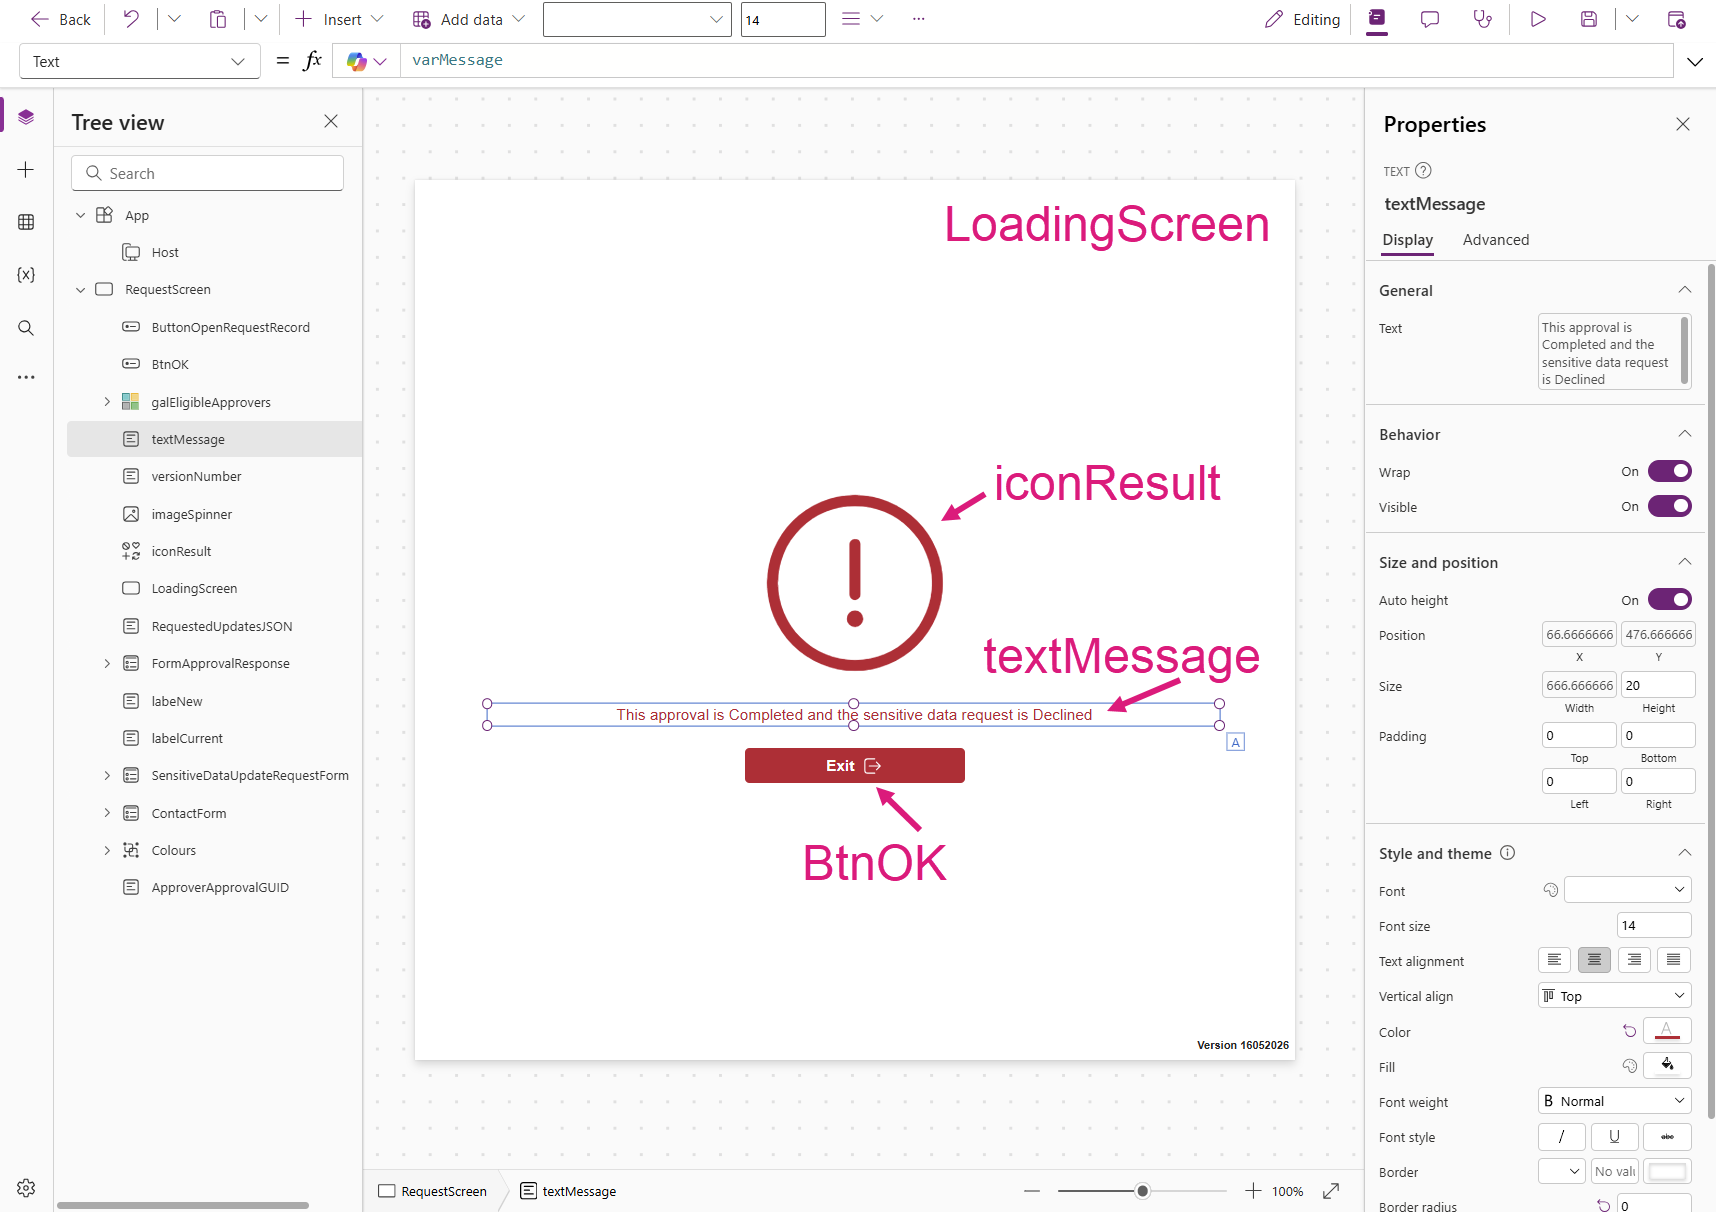1716x1212 pixels.
Task: Turn off the Wrap toggle
Action: pyautogui.click(x=1669, y=471)
